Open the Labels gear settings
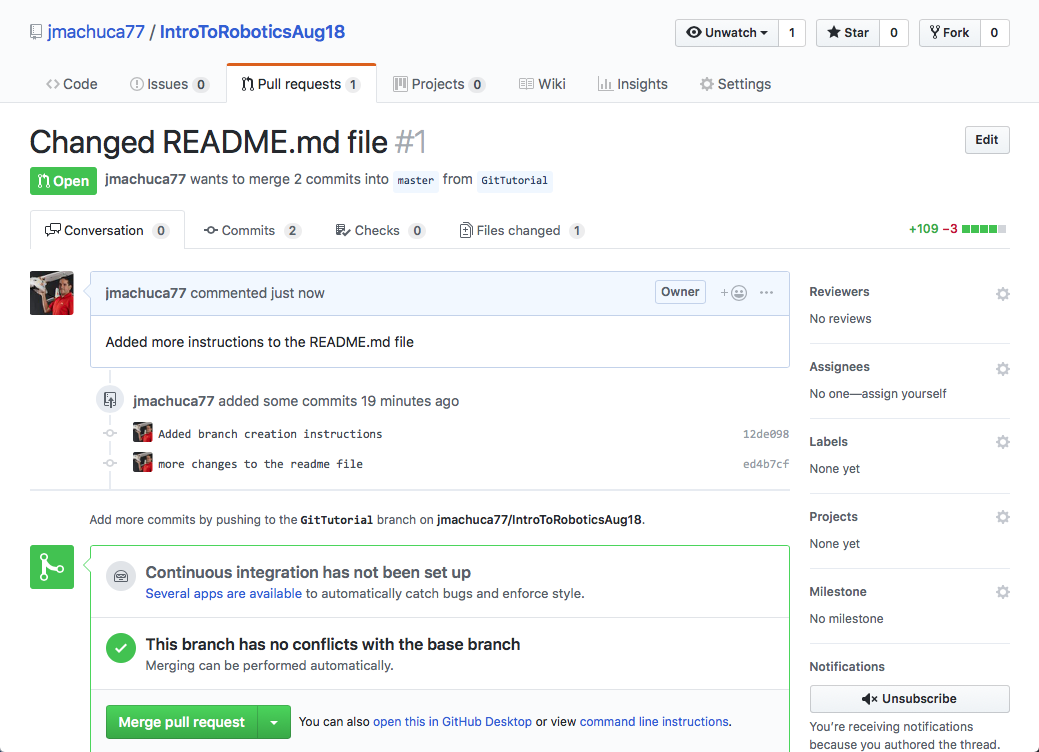This screenshot has height=752, width=1039. [x=1003, y=442]
